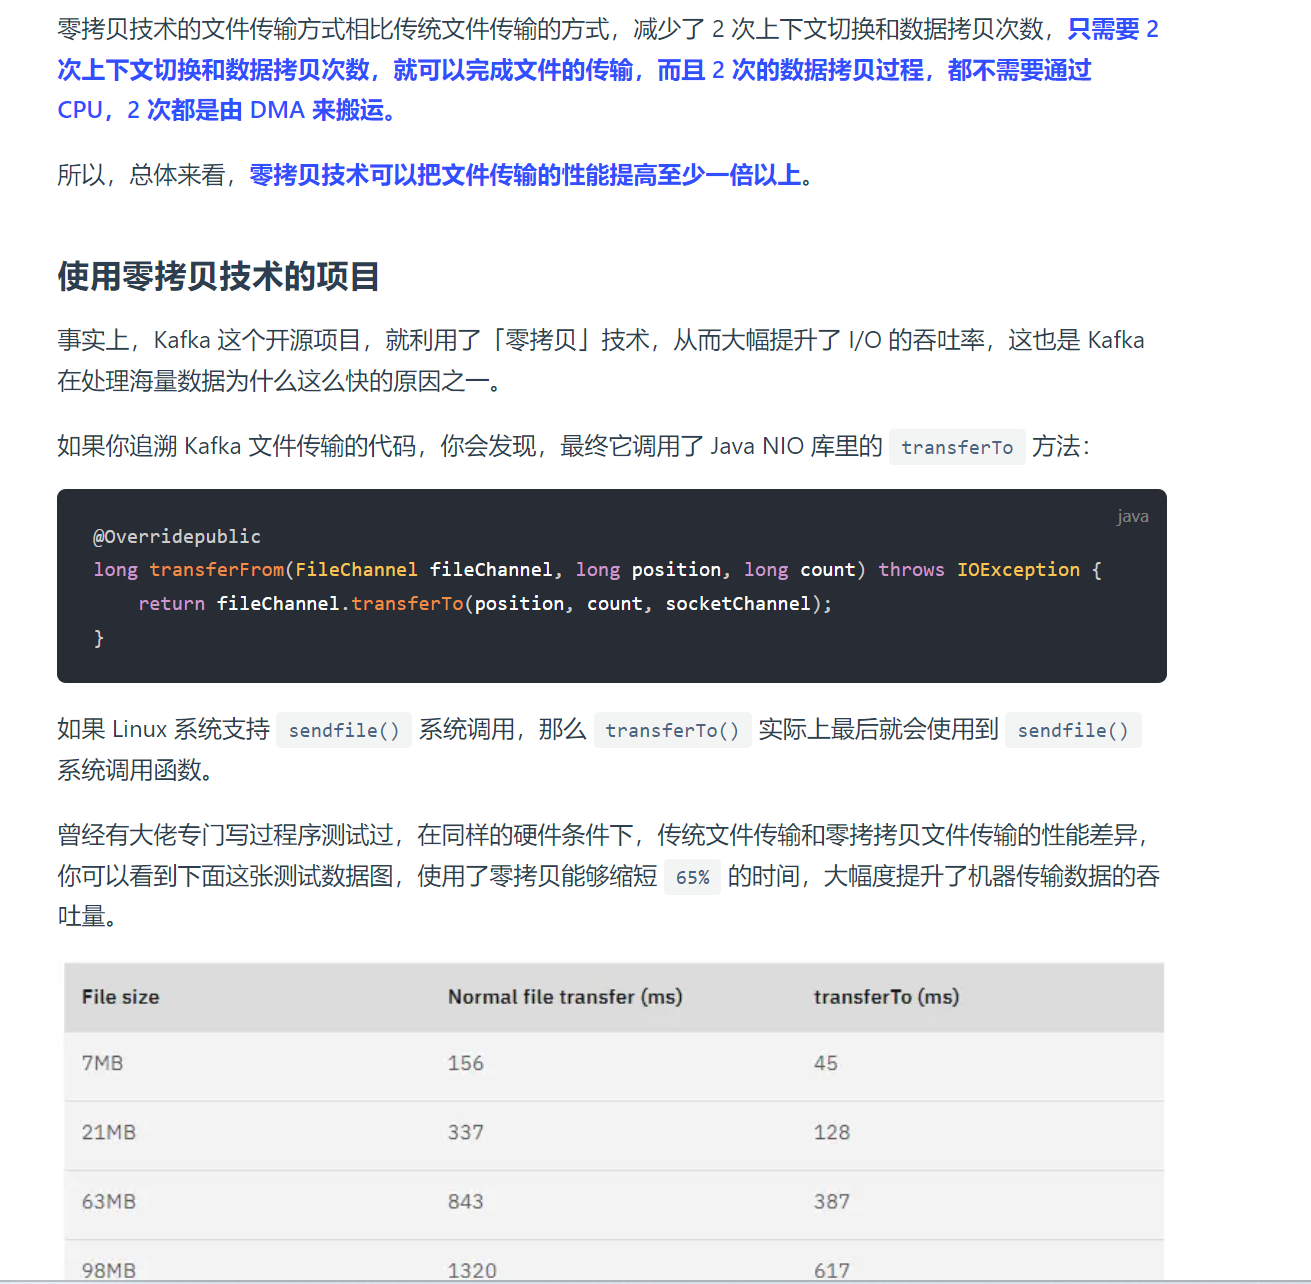Click the 843 table cell
The image size is (1311, 1284).
(465, 1201)
